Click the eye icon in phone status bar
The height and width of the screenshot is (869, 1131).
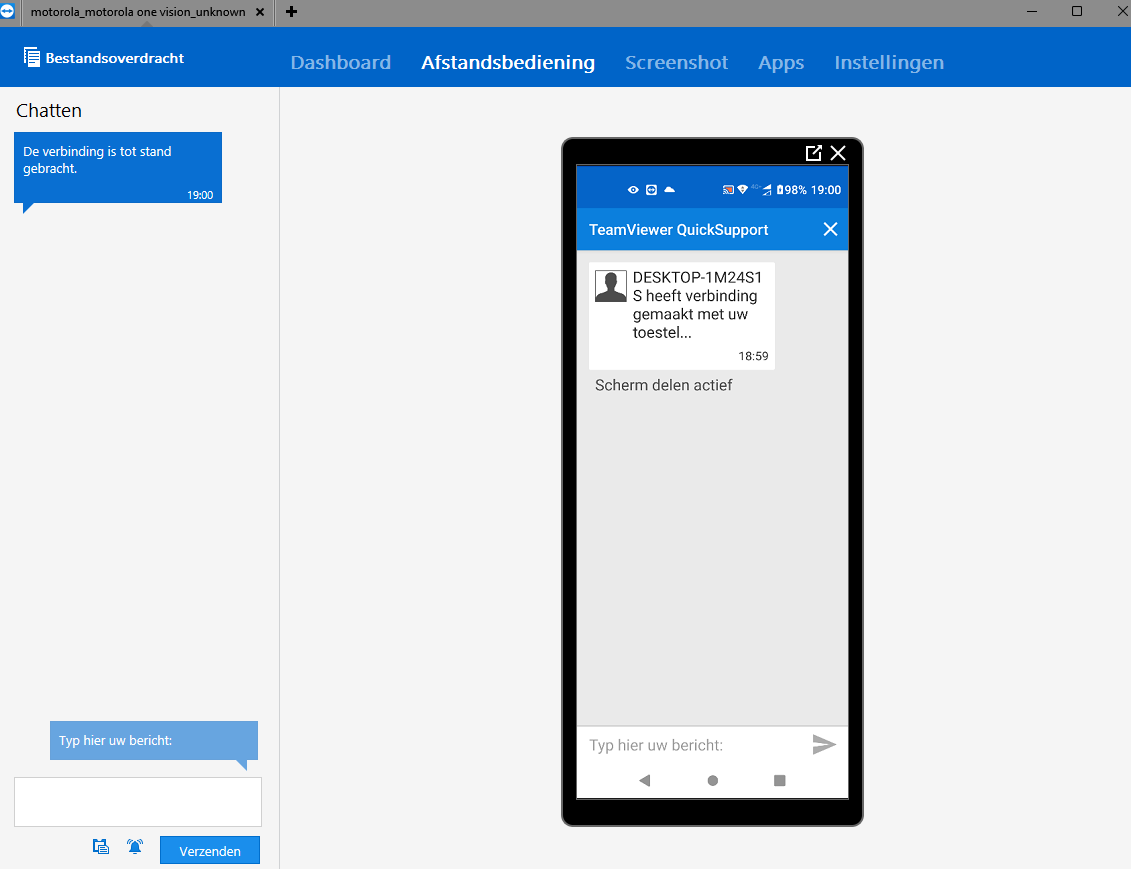(x=633, y=190)
